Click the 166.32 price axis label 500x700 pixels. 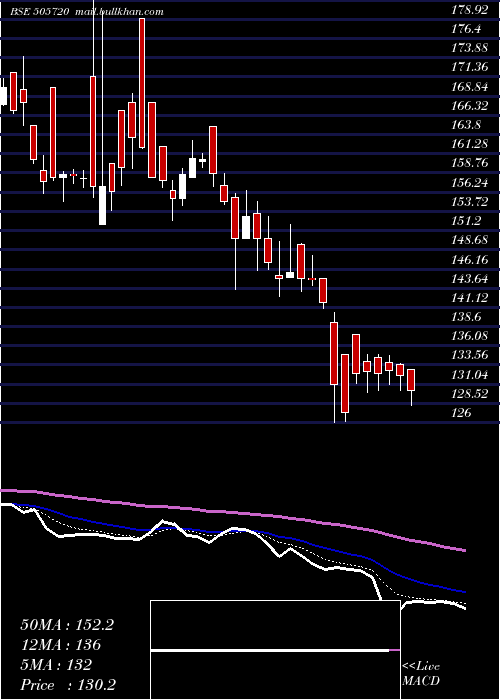point(470,106)
